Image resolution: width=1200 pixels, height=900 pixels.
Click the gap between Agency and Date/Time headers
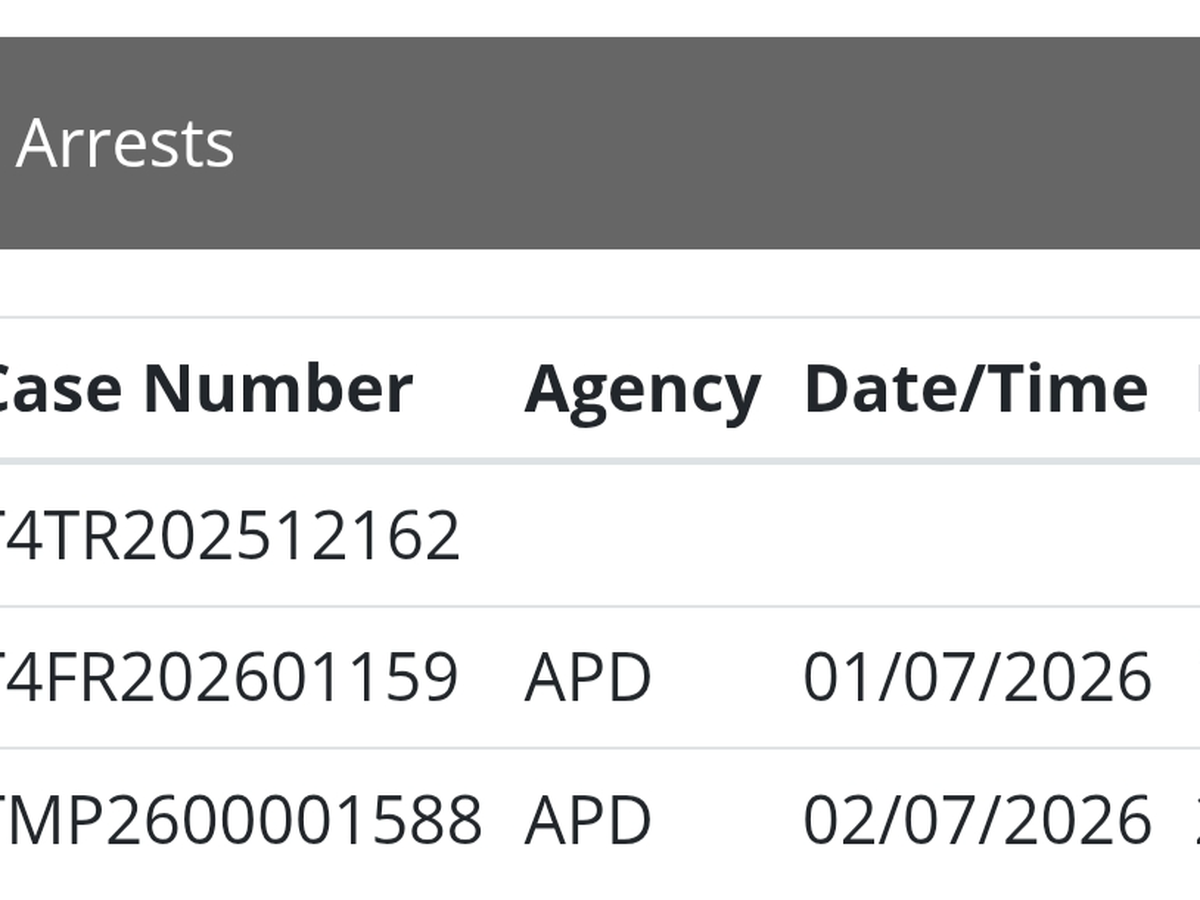[x=782, y=388]
